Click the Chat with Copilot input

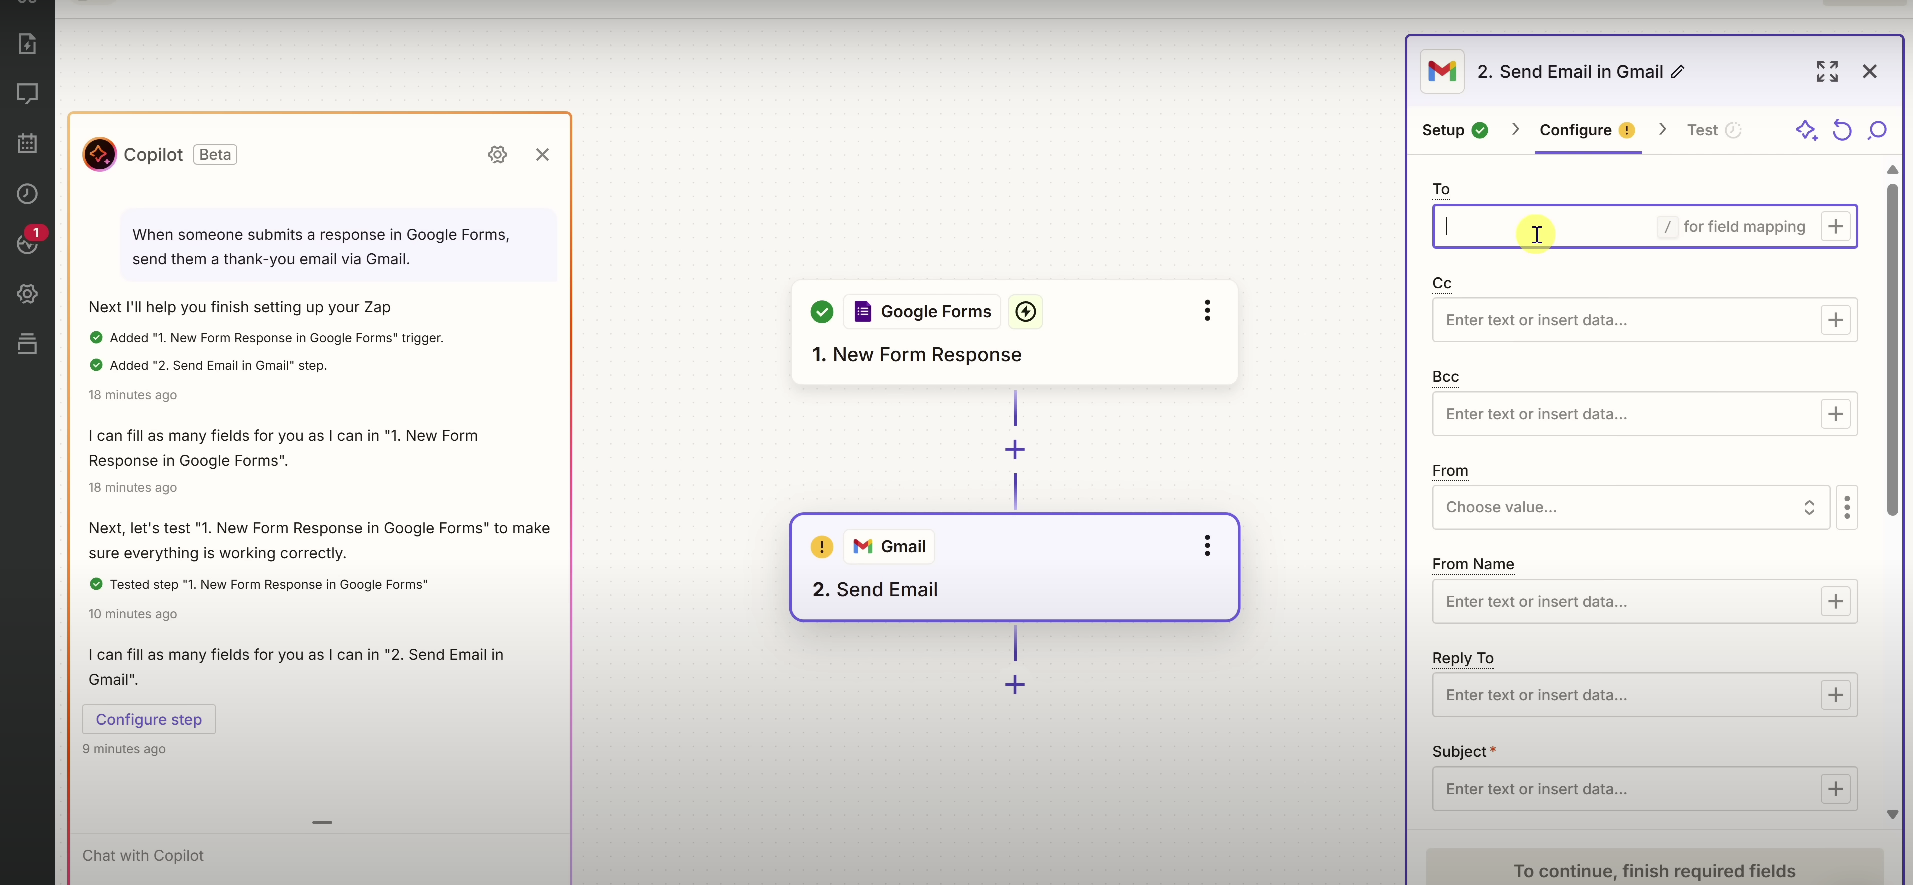320,856
